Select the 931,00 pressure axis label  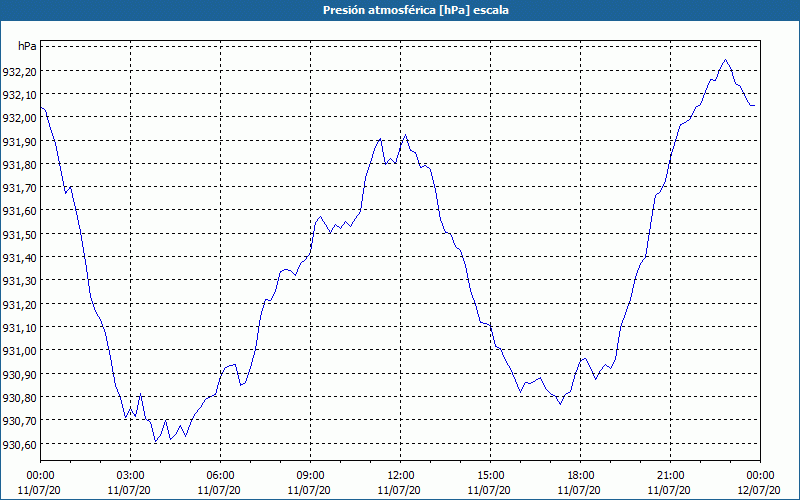(x=20, y=351)
